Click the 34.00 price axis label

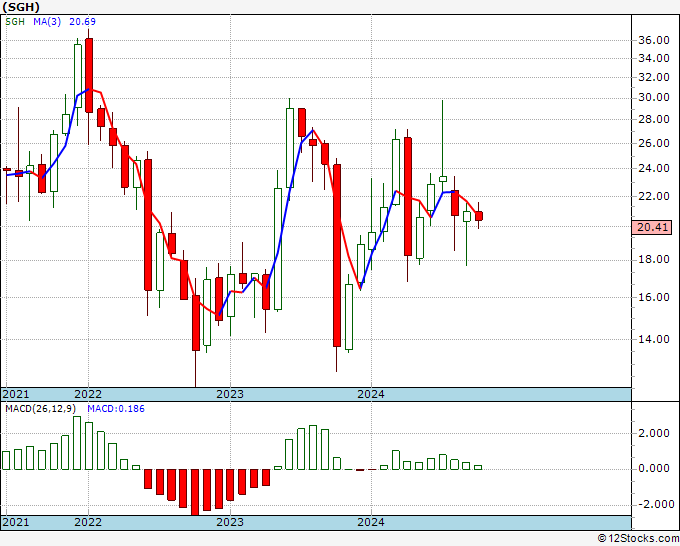654,58
